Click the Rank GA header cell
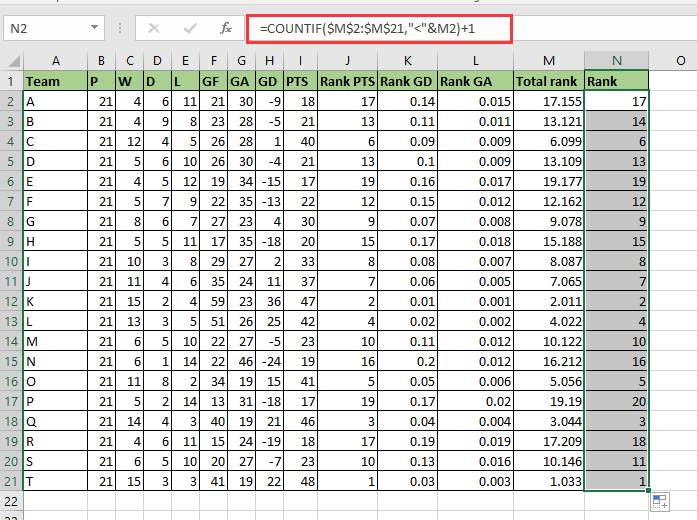Screen dimensions: 697x520 point(475,81)
